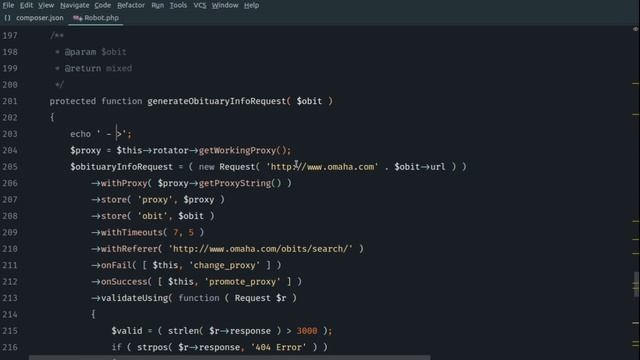Image resolution: width=640 pixels, height=360 pixels.
Task: Click the composer.json file type icon
Action: tap(7, 18)
